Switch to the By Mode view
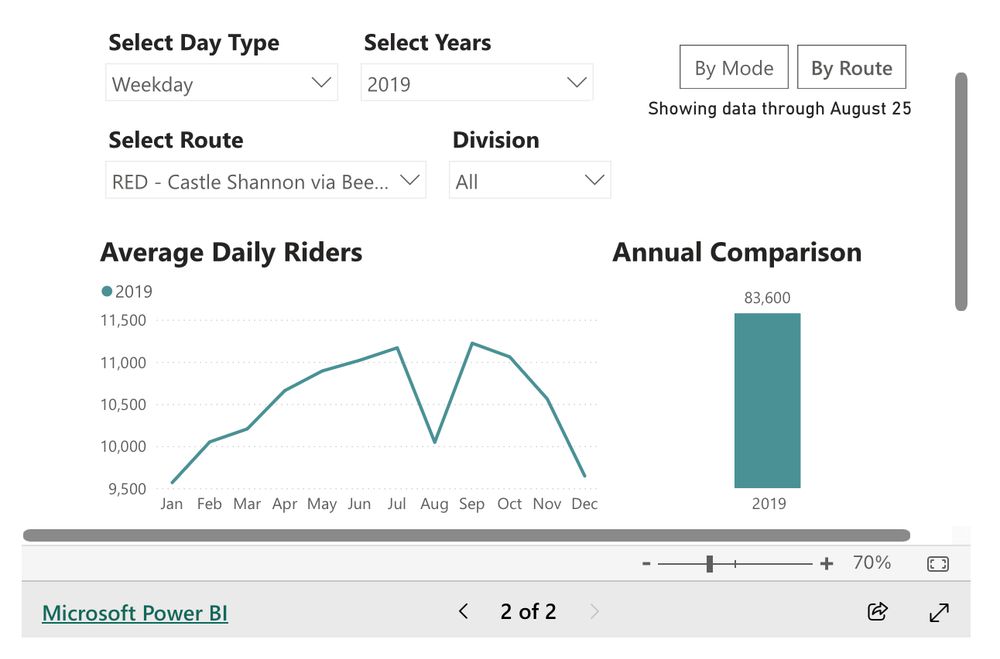Viewport: 1000px width, 659px height. click(x=734, y=68)
